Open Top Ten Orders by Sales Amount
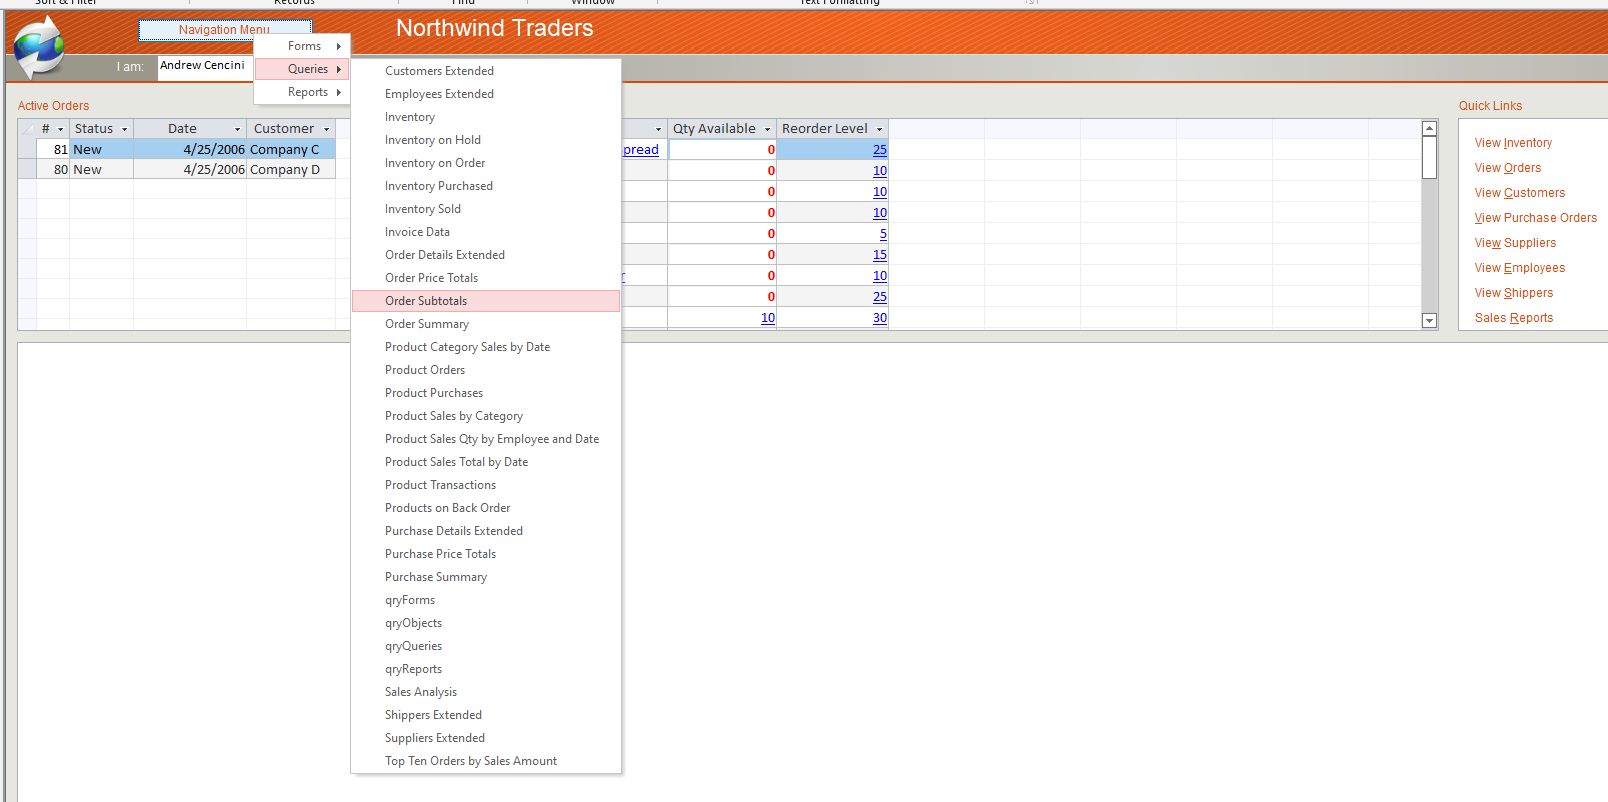 tap(470, 761)
